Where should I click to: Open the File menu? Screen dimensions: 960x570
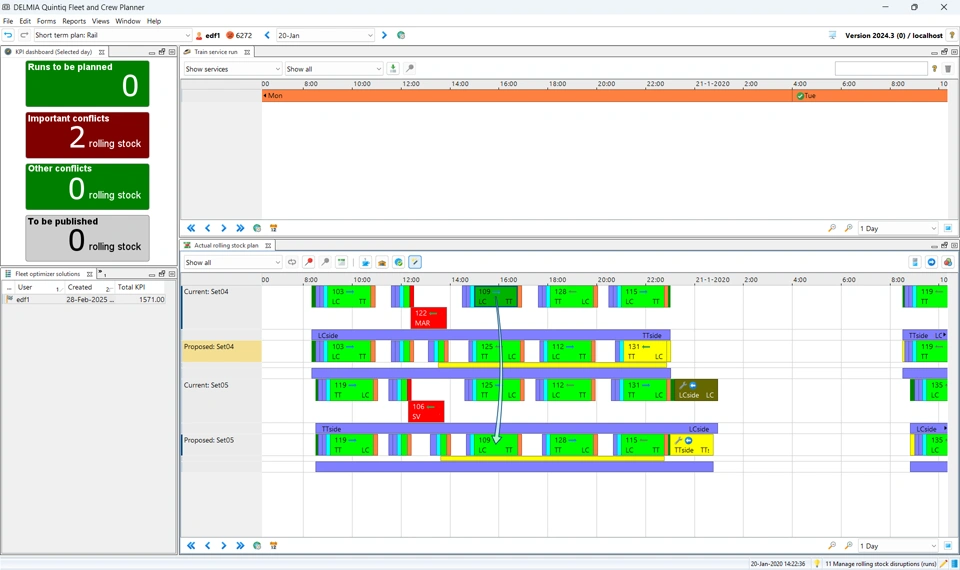pyautogui.click(x=8, y=21)
